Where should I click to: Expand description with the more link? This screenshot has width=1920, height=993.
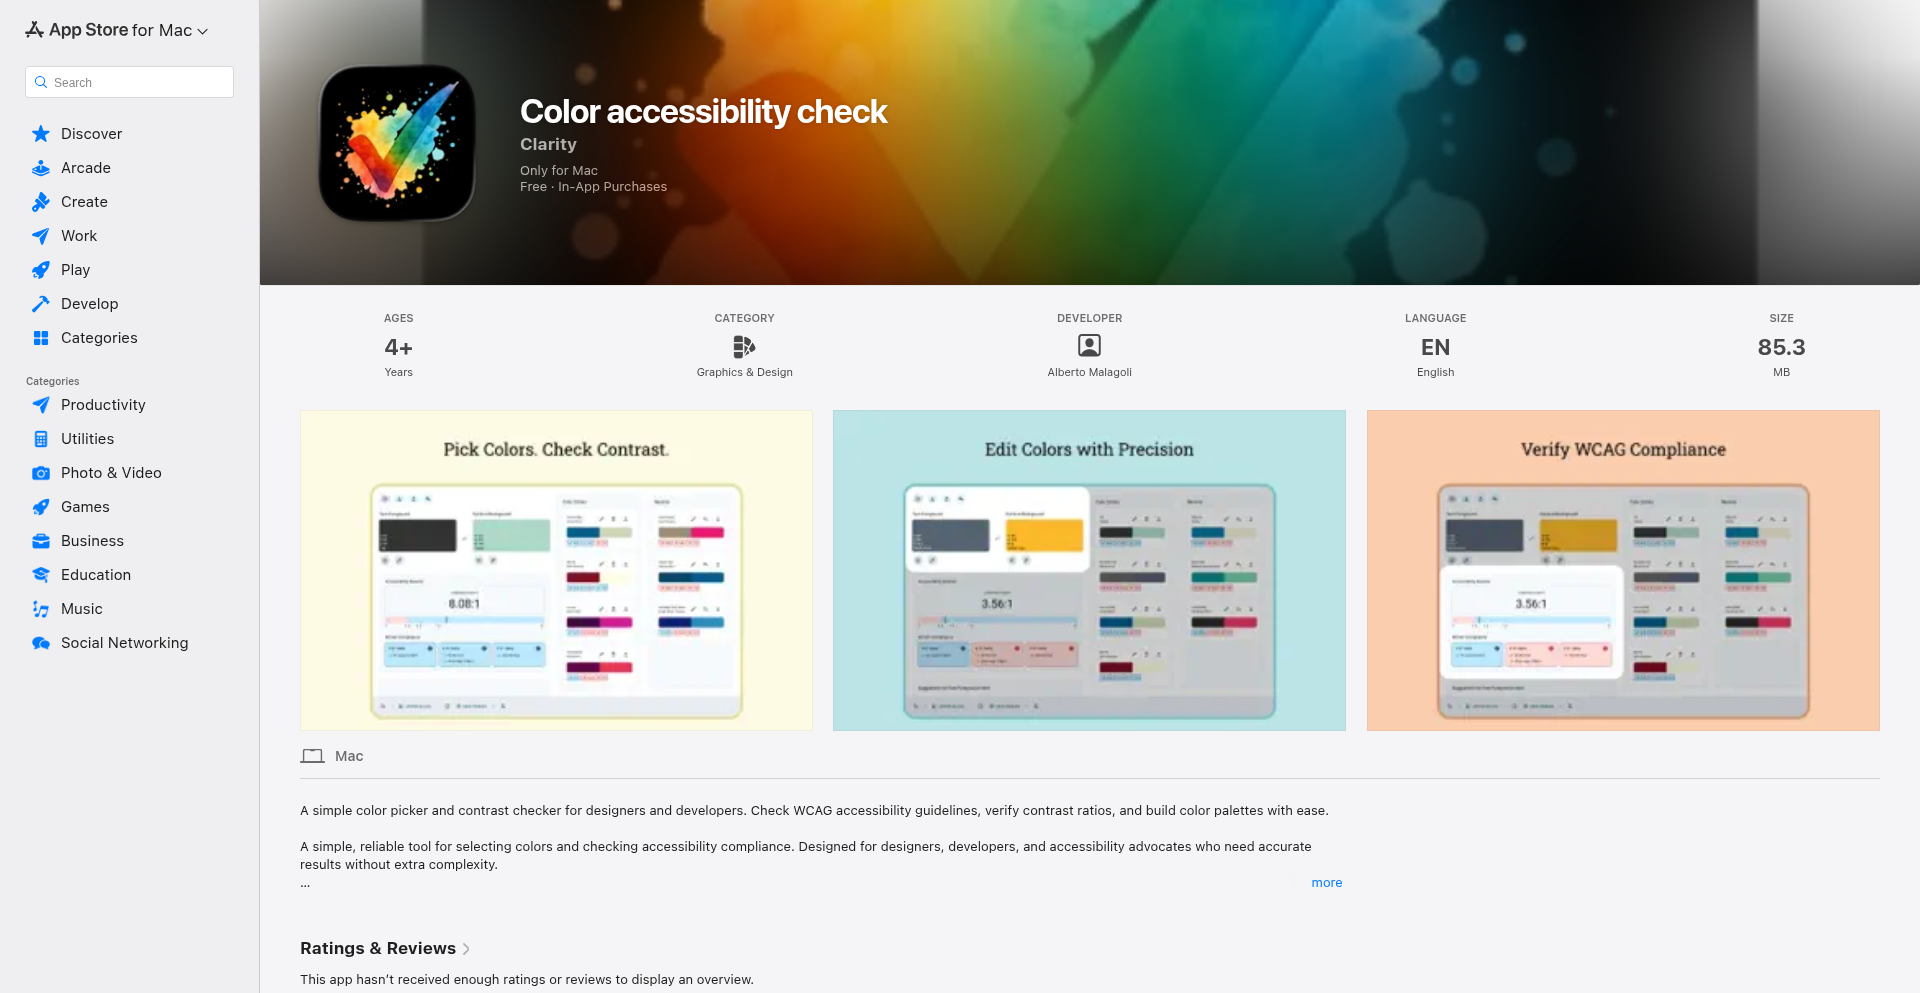1326,883
